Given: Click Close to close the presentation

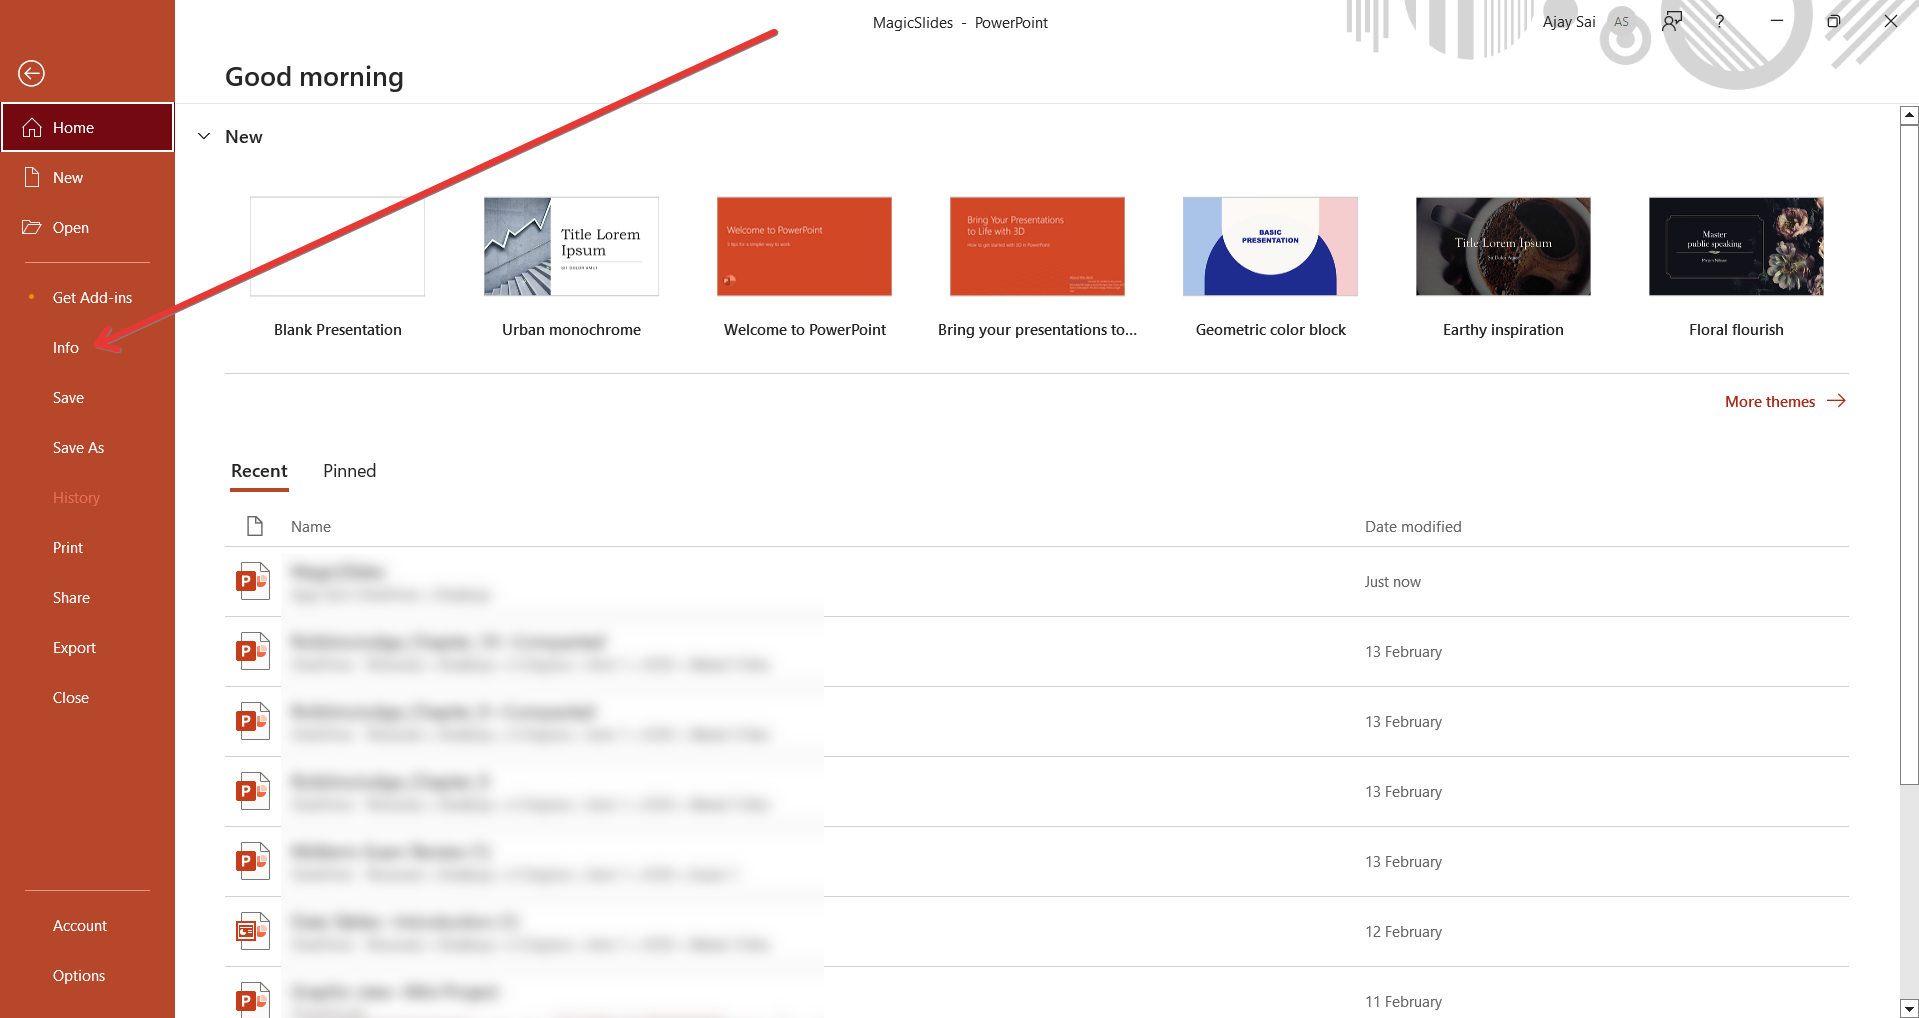Looking at the screenshot, I should (87, 697).
